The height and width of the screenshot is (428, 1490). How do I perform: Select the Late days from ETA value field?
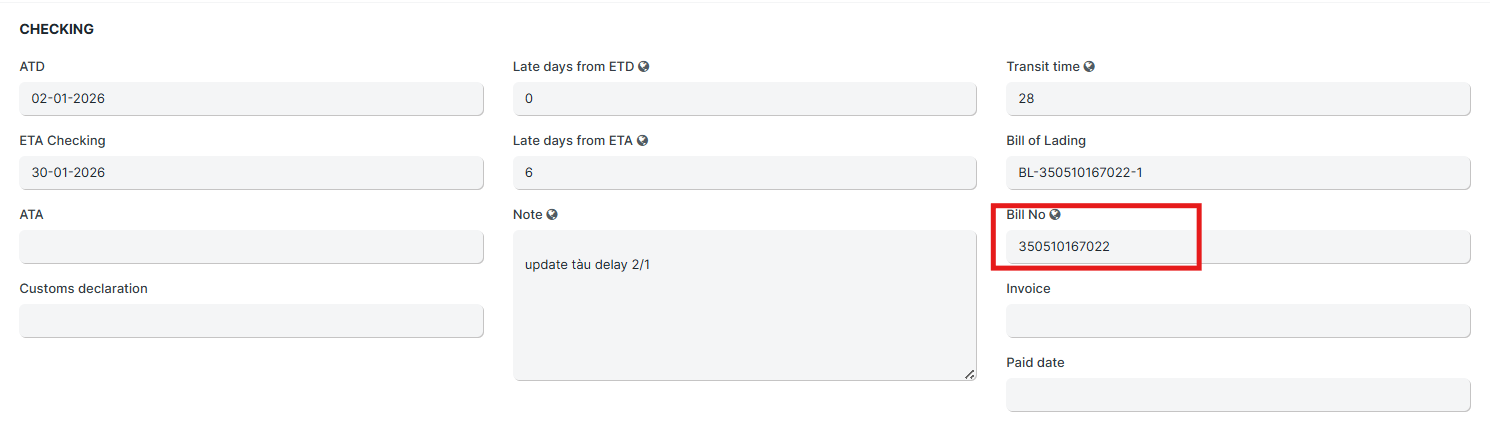(x=744, y=173)
